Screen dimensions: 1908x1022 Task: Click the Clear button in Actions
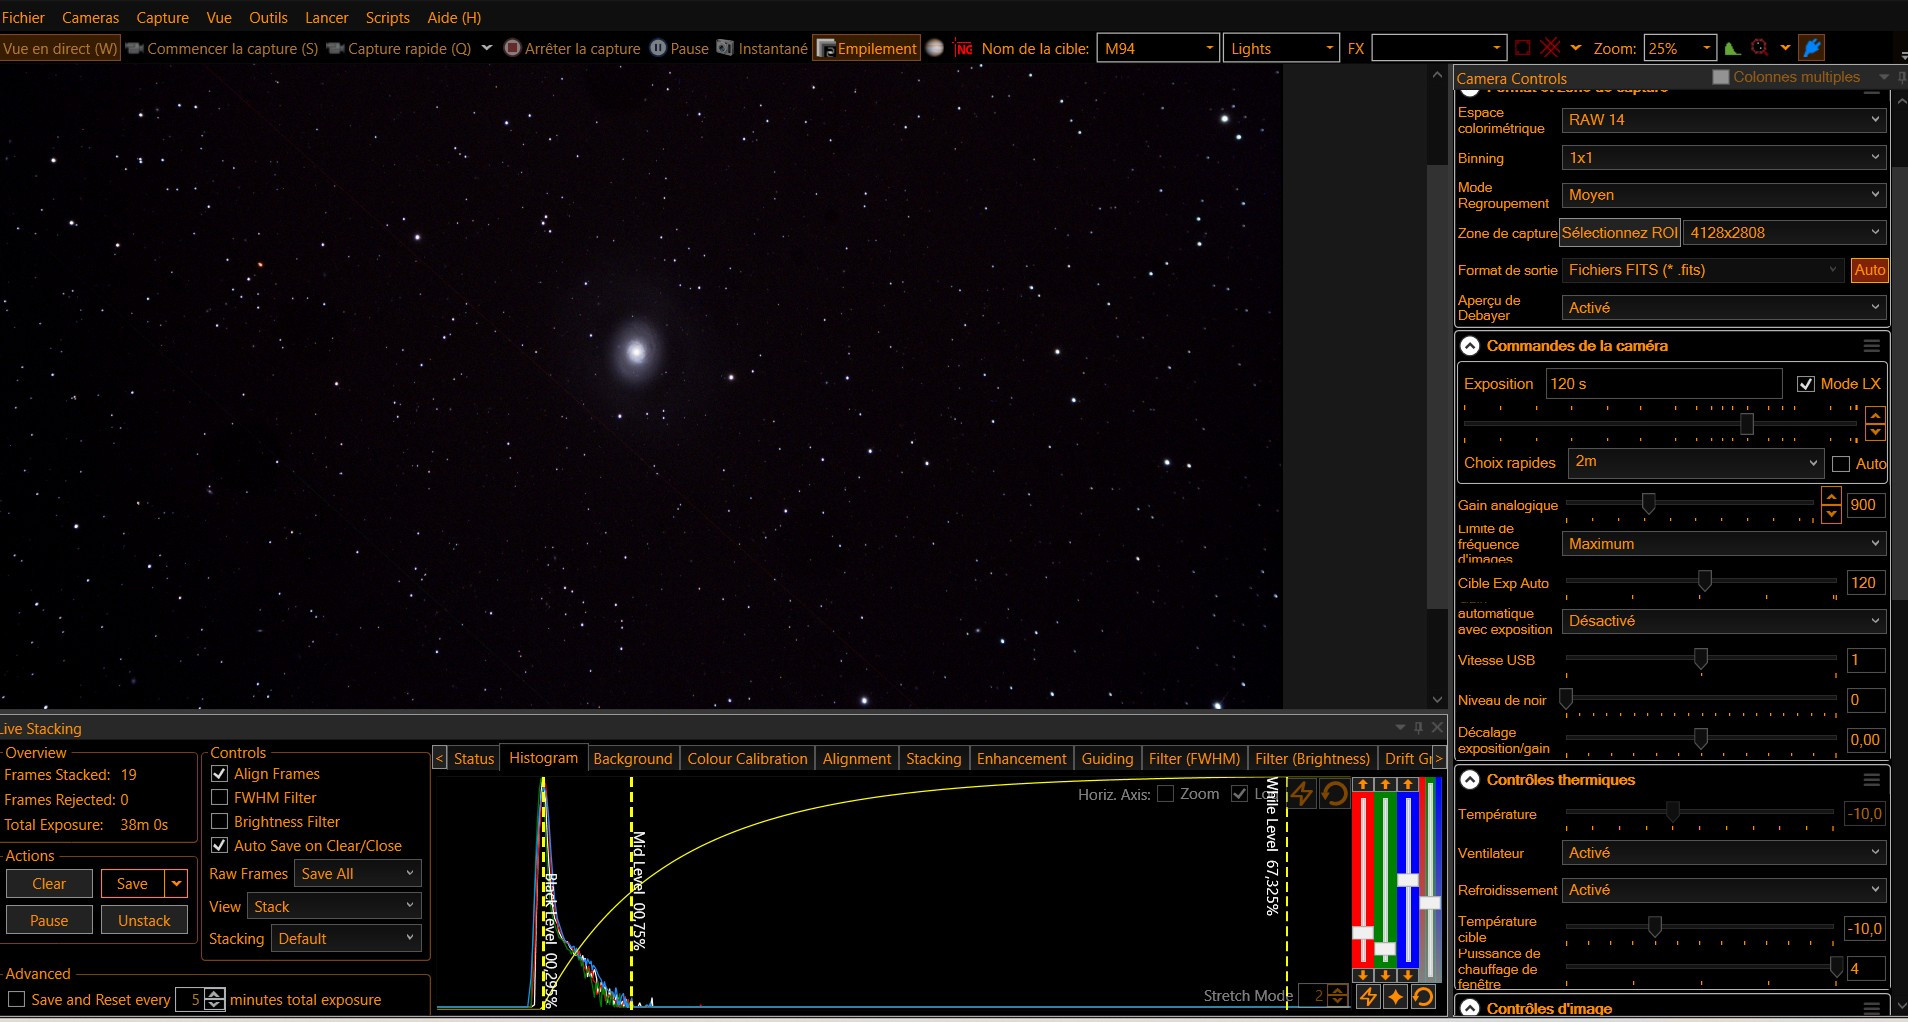(x=49, y=884)
